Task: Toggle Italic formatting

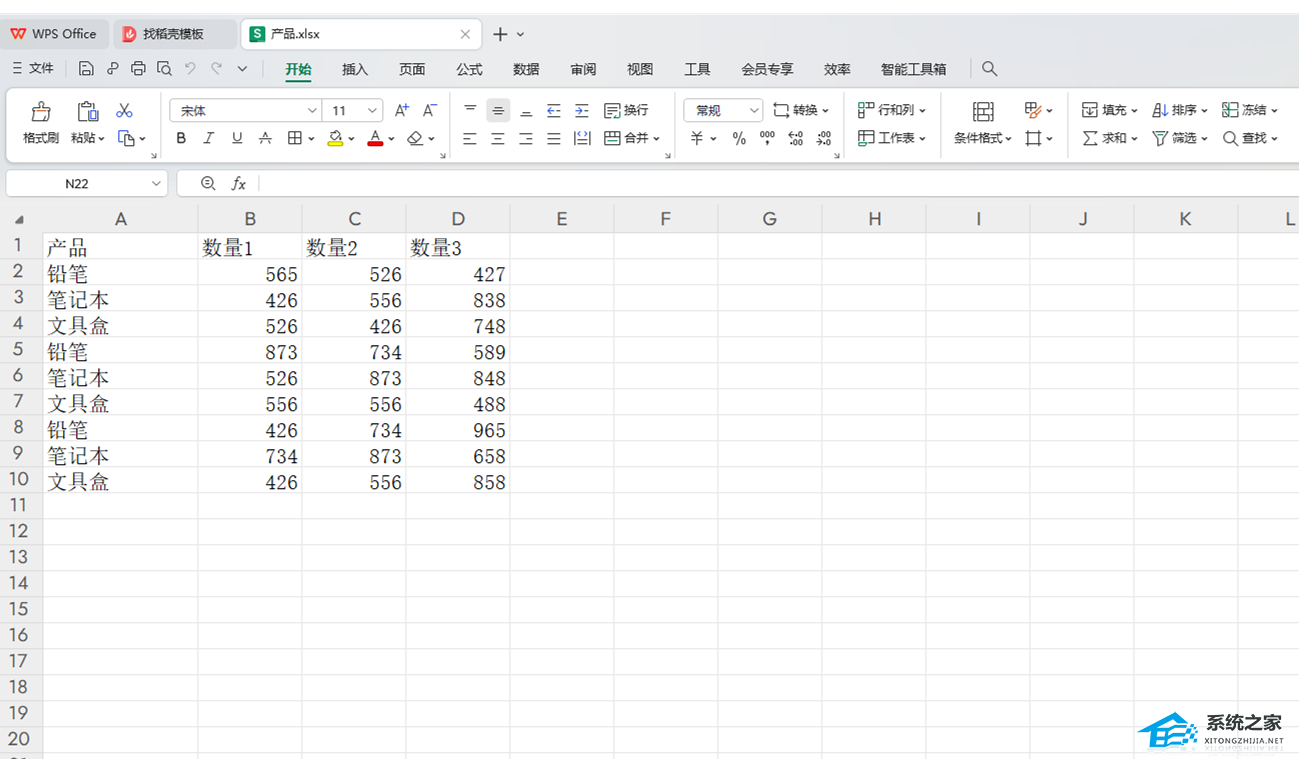Action: tap(209, 138)
